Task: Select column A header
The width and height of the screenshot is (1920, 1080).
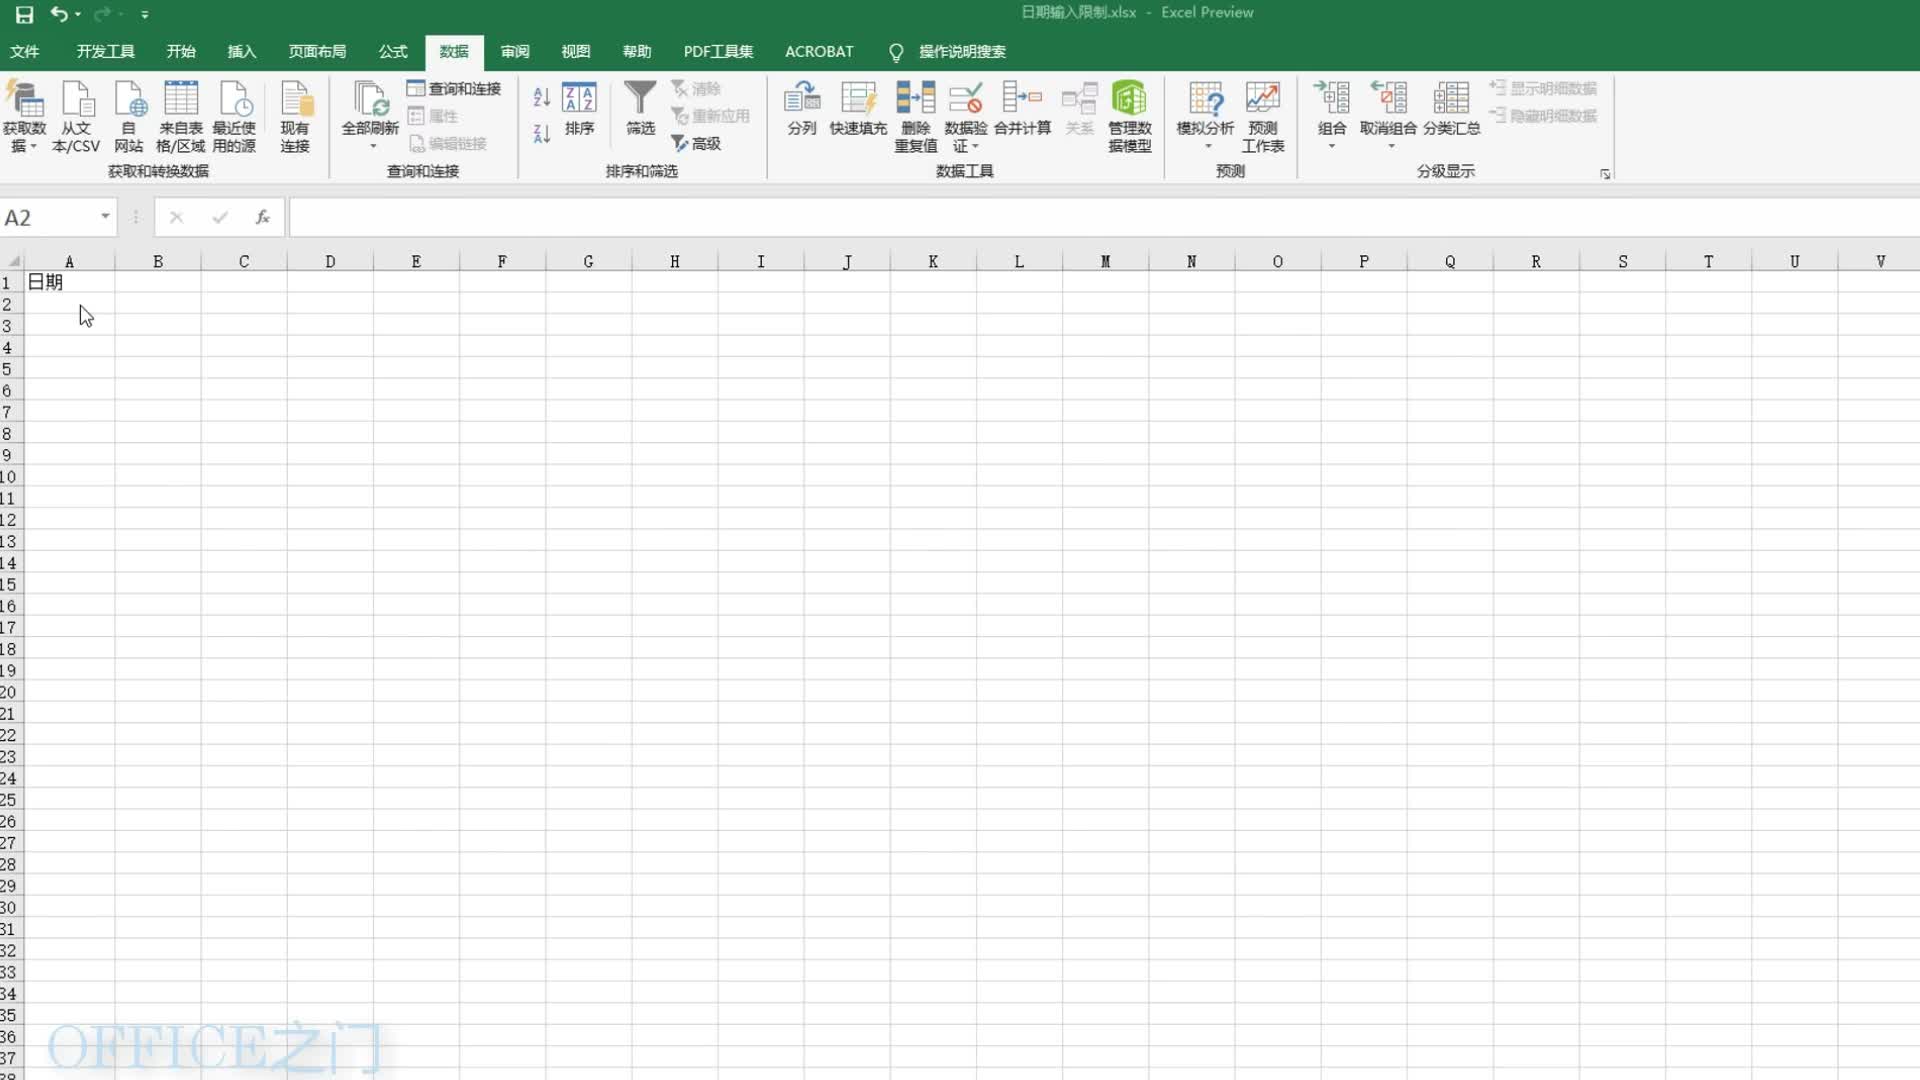Action: tap(69, 261)
